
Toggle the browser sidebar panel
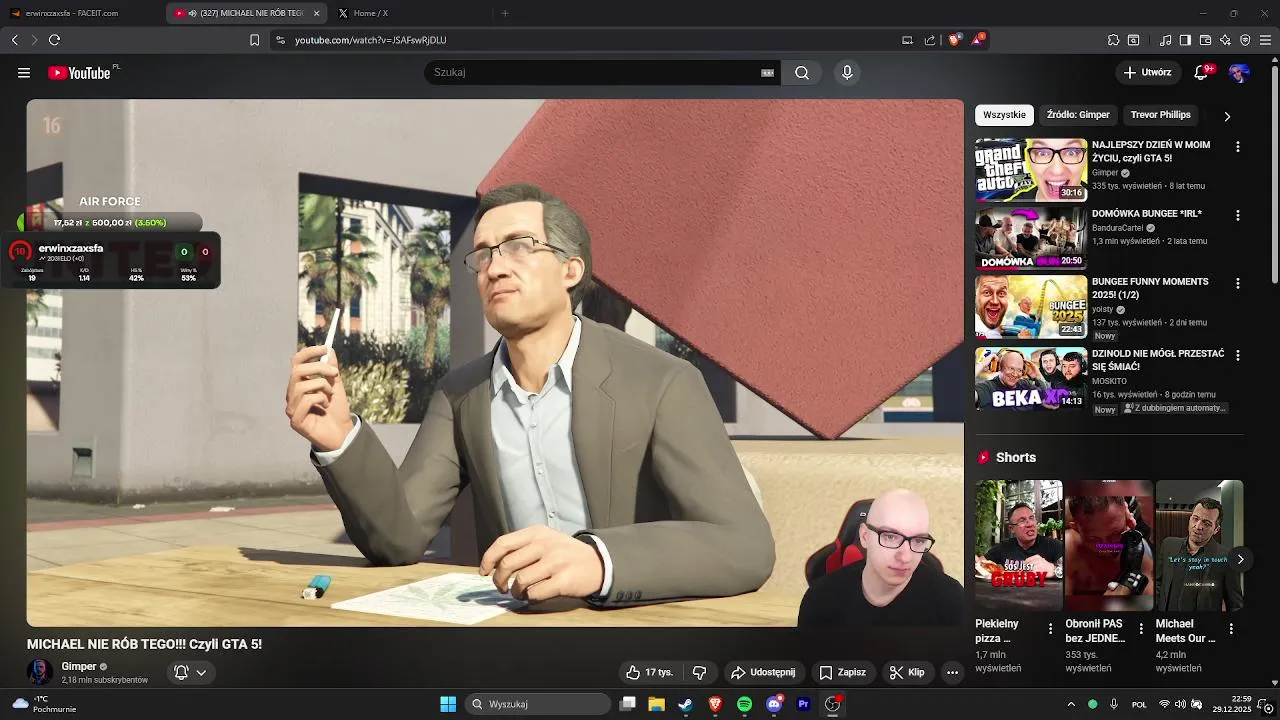tap(1185, 40)
